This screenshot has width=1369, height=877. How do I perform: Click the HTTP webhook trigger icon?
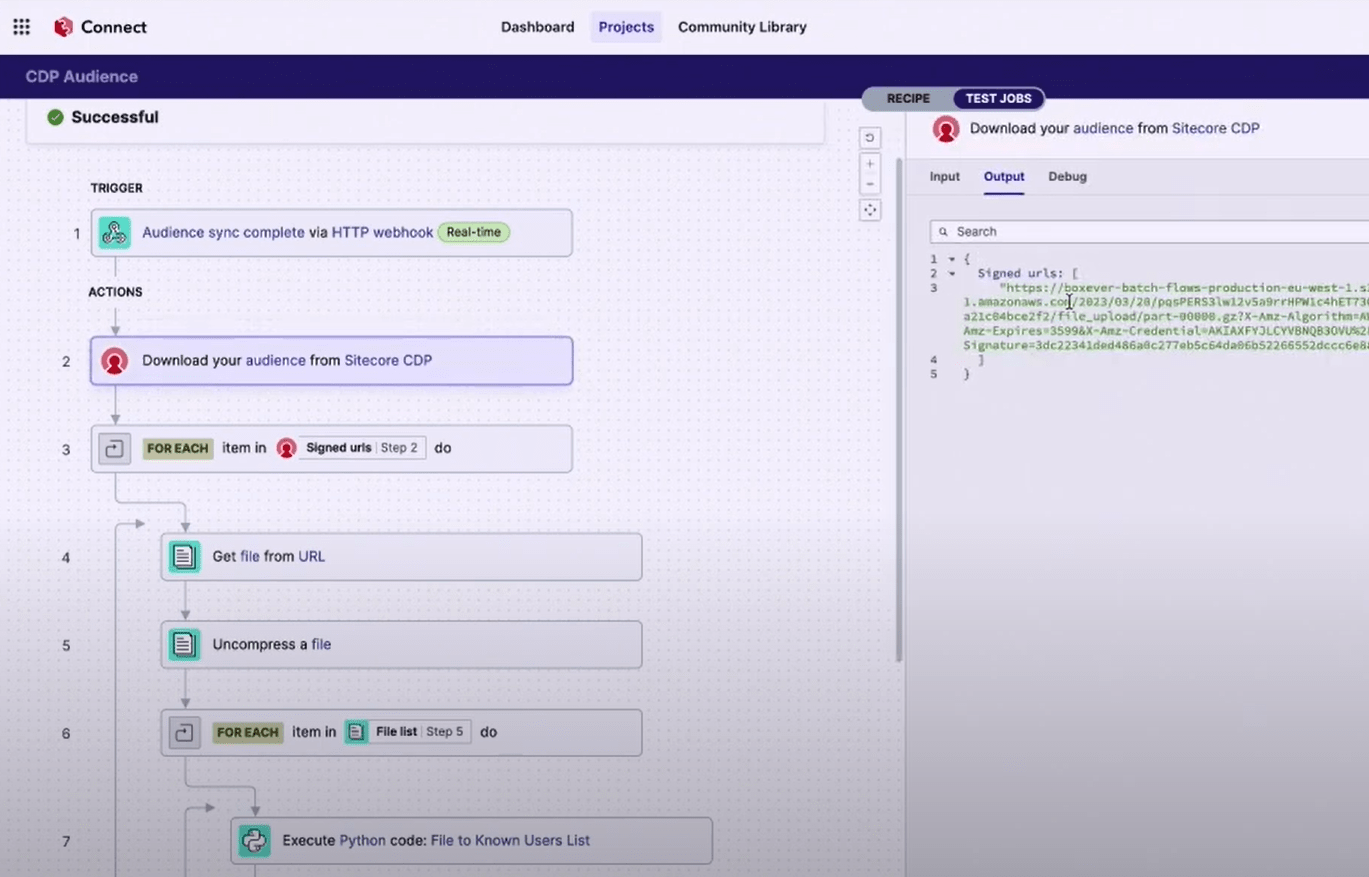coord(115,233)
